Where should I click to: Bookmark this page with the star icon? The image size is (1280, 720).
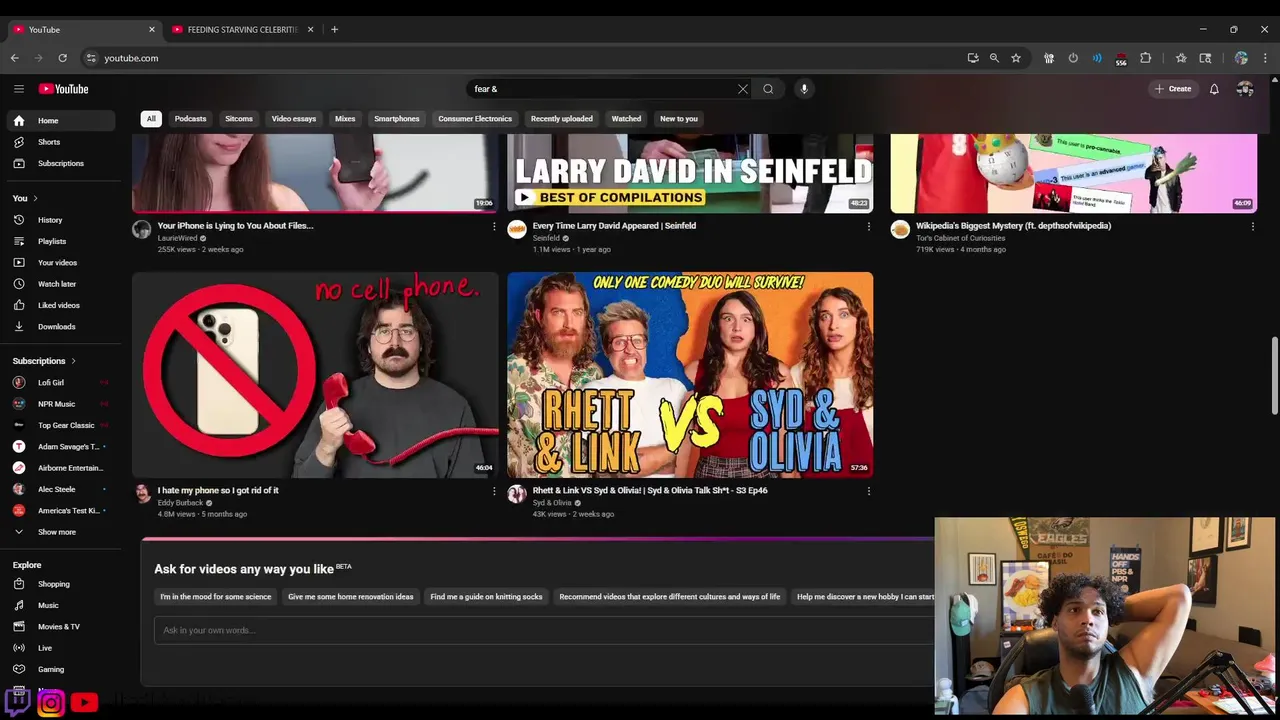click(x=1016, y=58)
